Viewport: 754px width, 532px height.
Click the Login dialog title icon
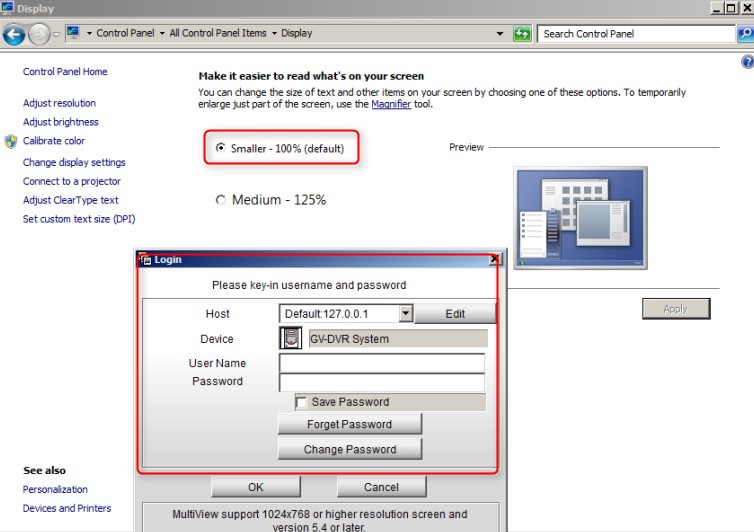click(x=146, y=260)
